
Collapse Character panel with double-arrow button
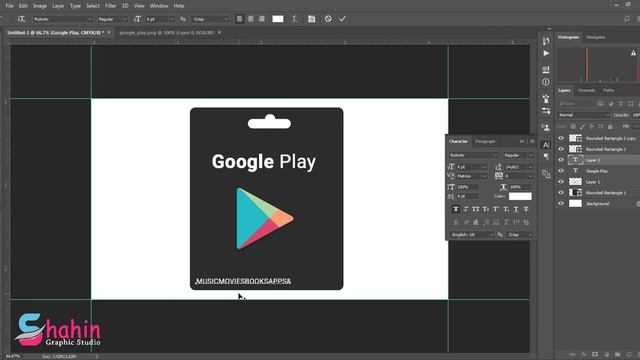522,141
